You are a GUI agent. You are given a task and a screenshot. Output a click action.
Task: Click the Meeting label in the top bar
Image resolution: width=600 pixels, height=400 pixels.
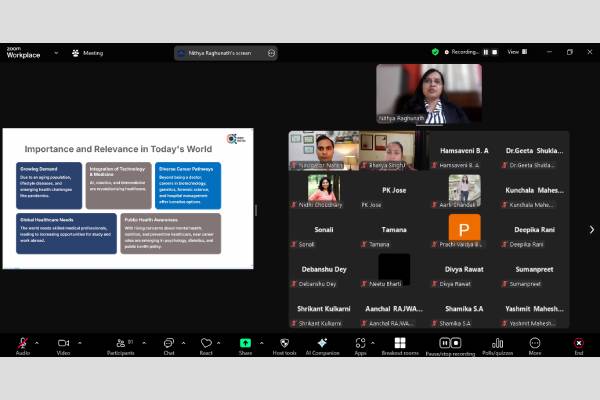coord(93,53)
